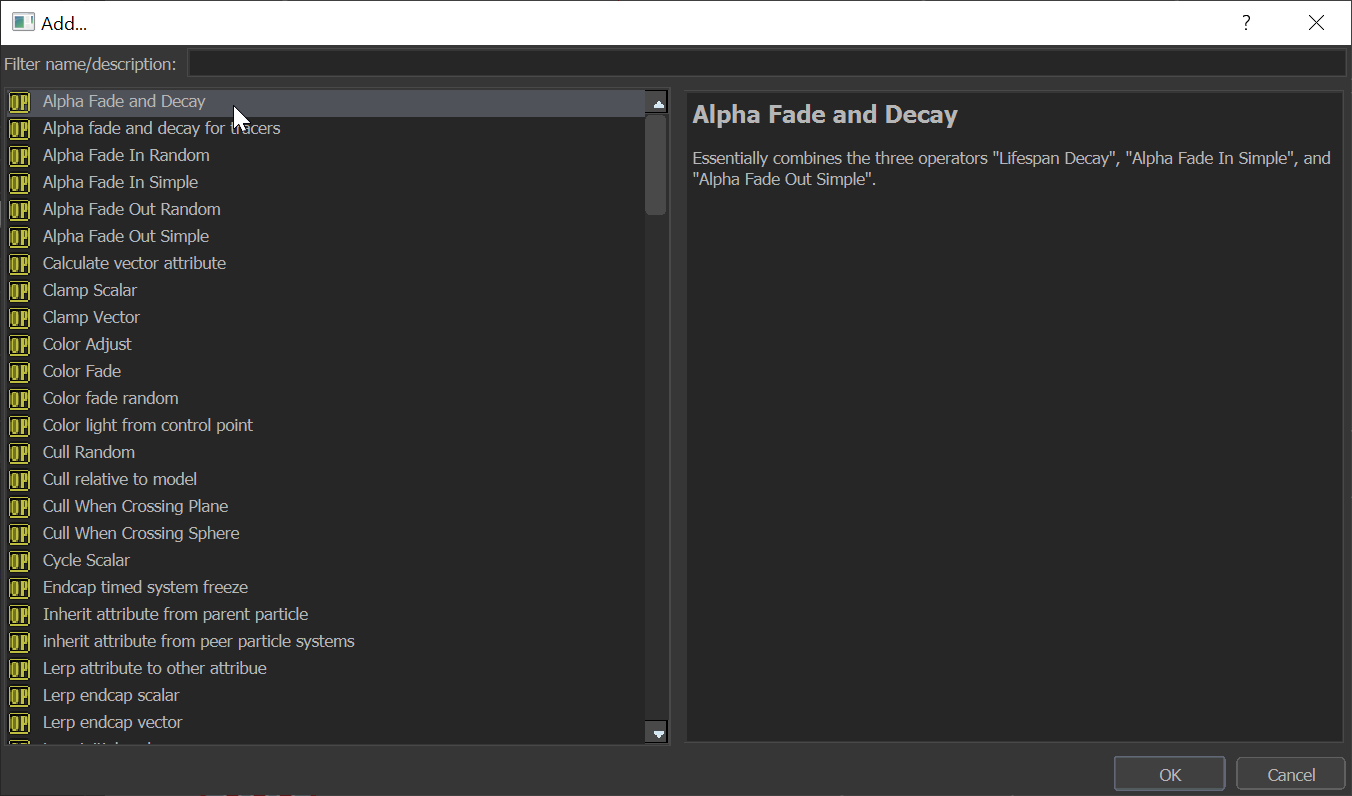Select Cull When Crossing Sphere
Screen dimensions: 1352x796
326,534
